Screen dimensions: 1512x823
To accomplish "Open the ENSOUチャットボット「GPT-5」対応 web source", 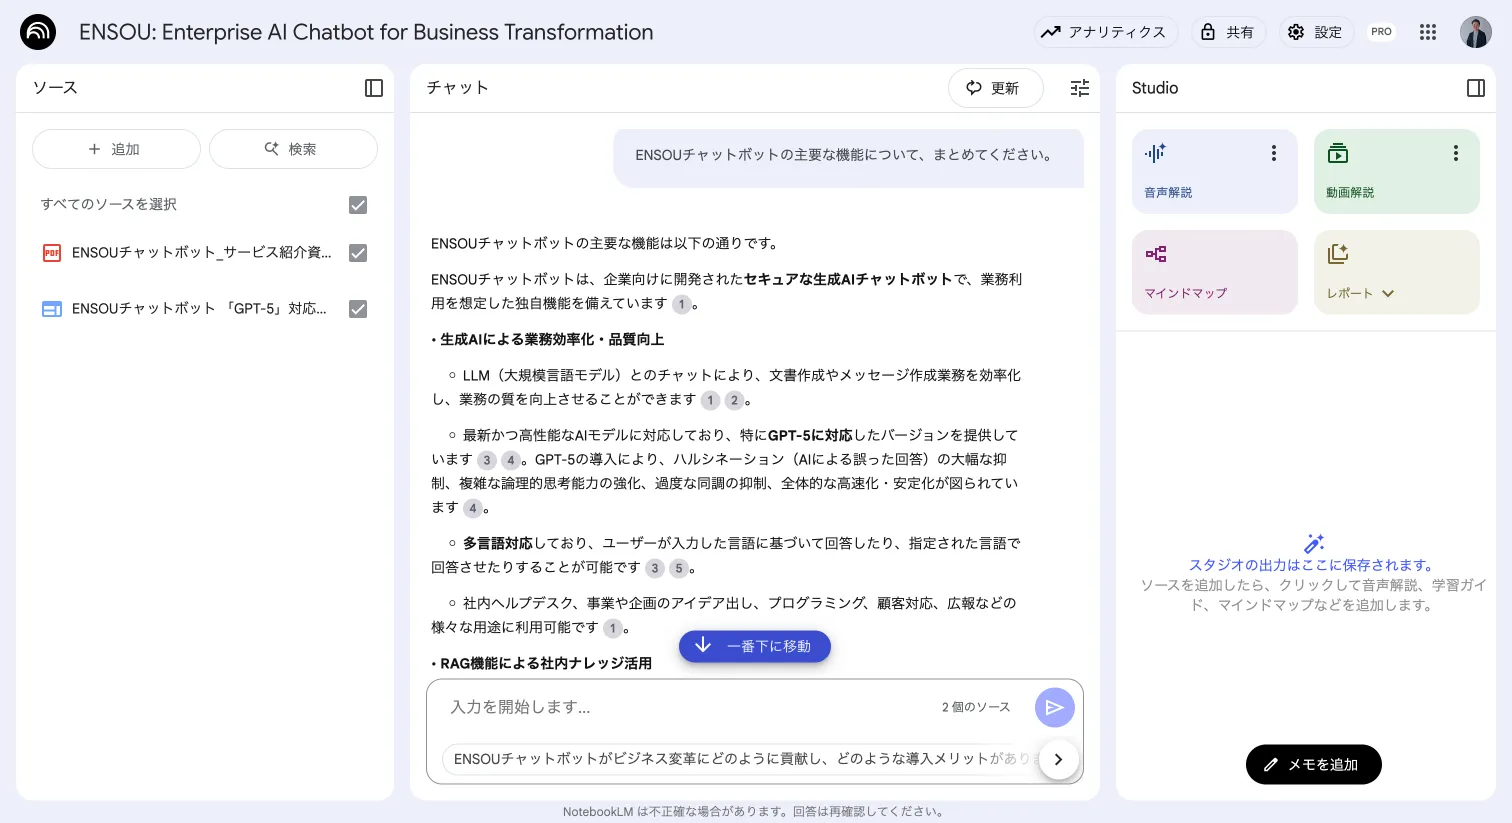I will tap(199, 309).
